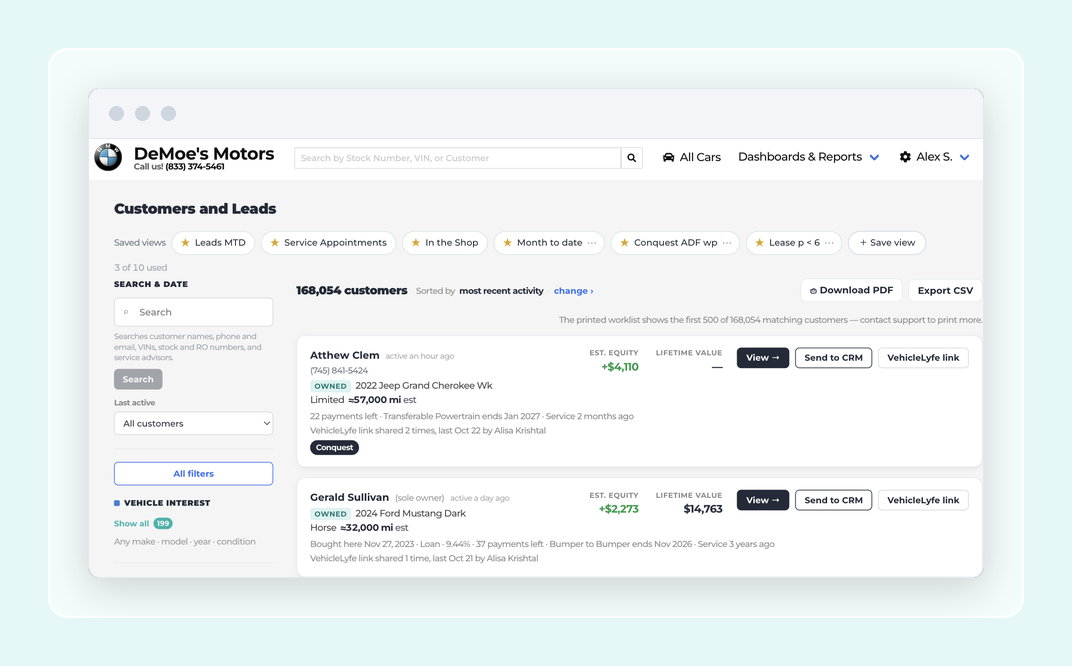Click the star on Service Appointments view
Viewport: 1072px width, 666px height.
[x=275, y=243]
